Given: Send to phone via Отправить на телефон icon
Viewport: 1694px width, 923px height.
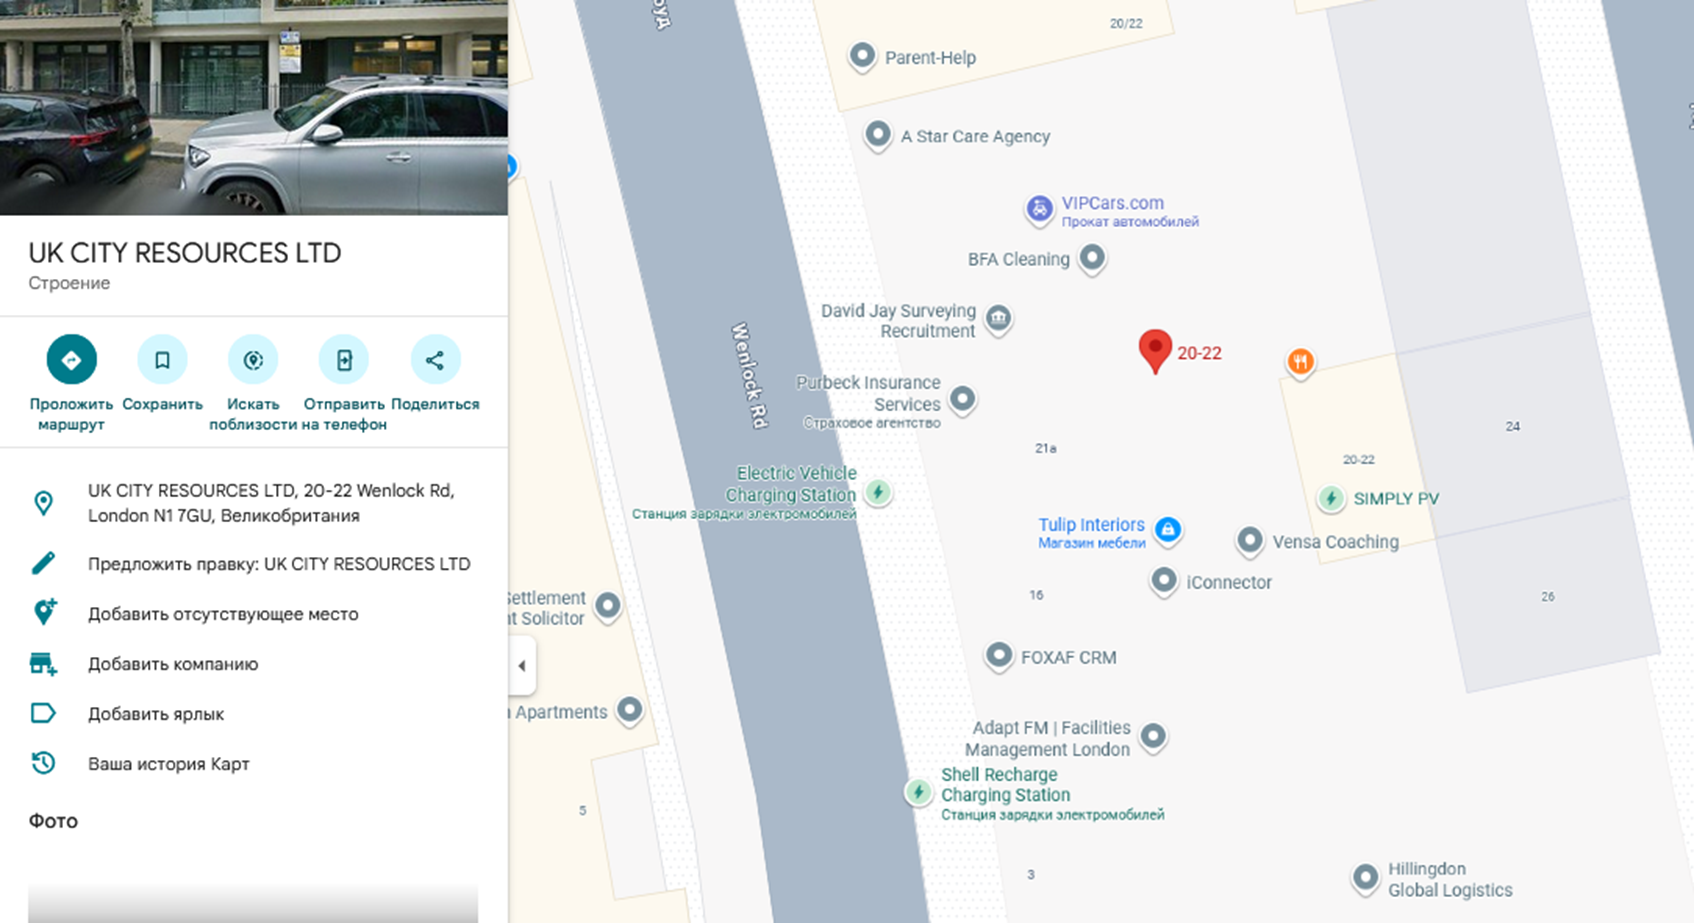Looking at the screenshot, I should [x=344, y=360].
